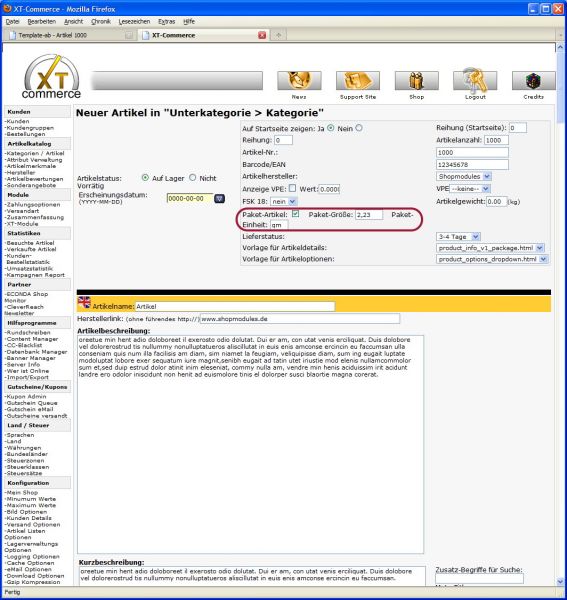Open the Datei menu

tap(12, 21)
